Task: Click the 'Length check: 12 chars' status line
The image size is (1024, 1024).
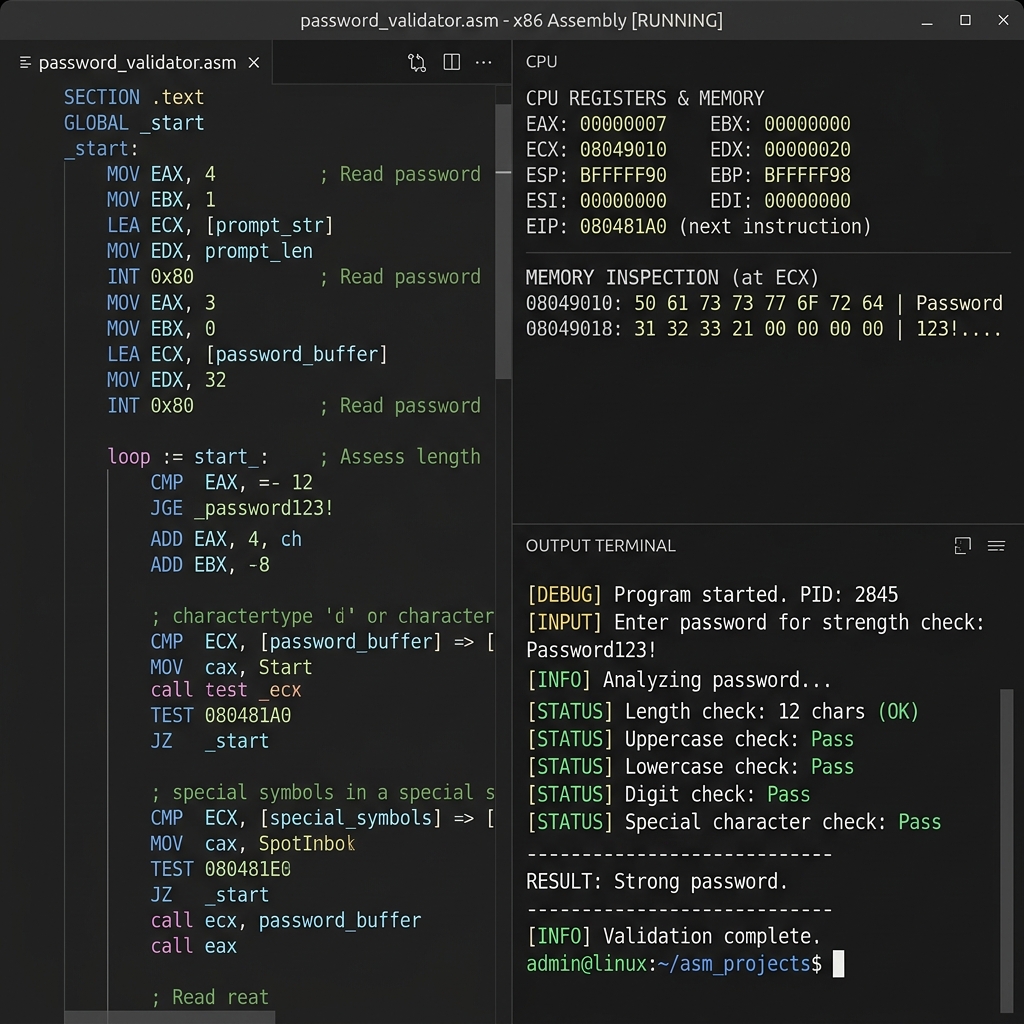Action: pyautogui.click(x=722, y=712)
